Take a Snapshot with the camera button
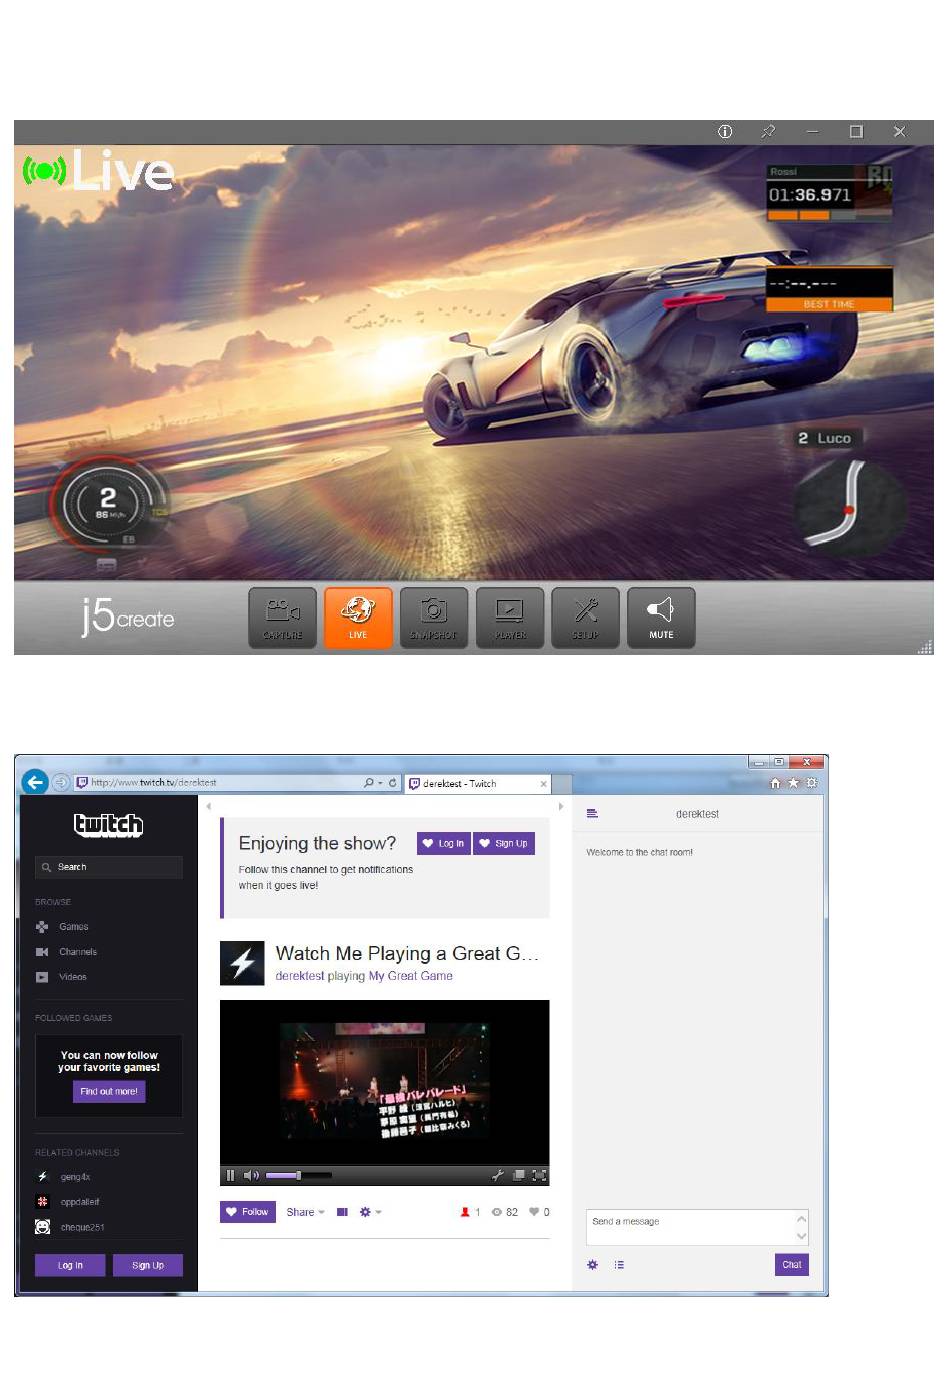Image resolution: width=950 pixels, height=1397 pixels. [x=434, y=618]
